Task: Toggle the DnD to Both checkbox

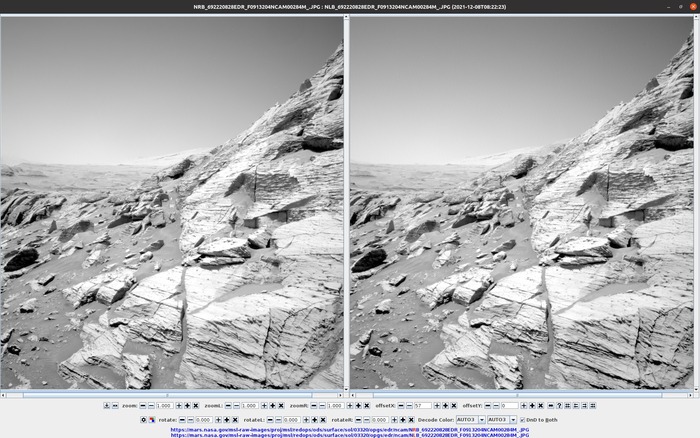Action: (523, 419)
